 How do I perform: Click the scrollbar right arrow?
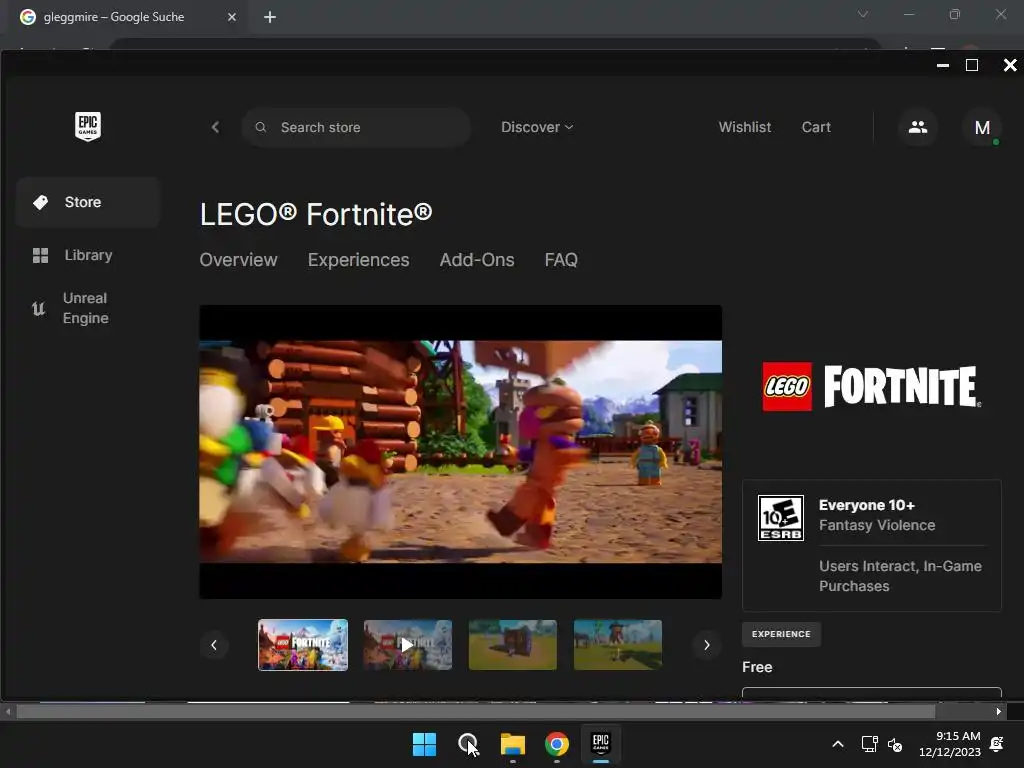tap(999, 712)
